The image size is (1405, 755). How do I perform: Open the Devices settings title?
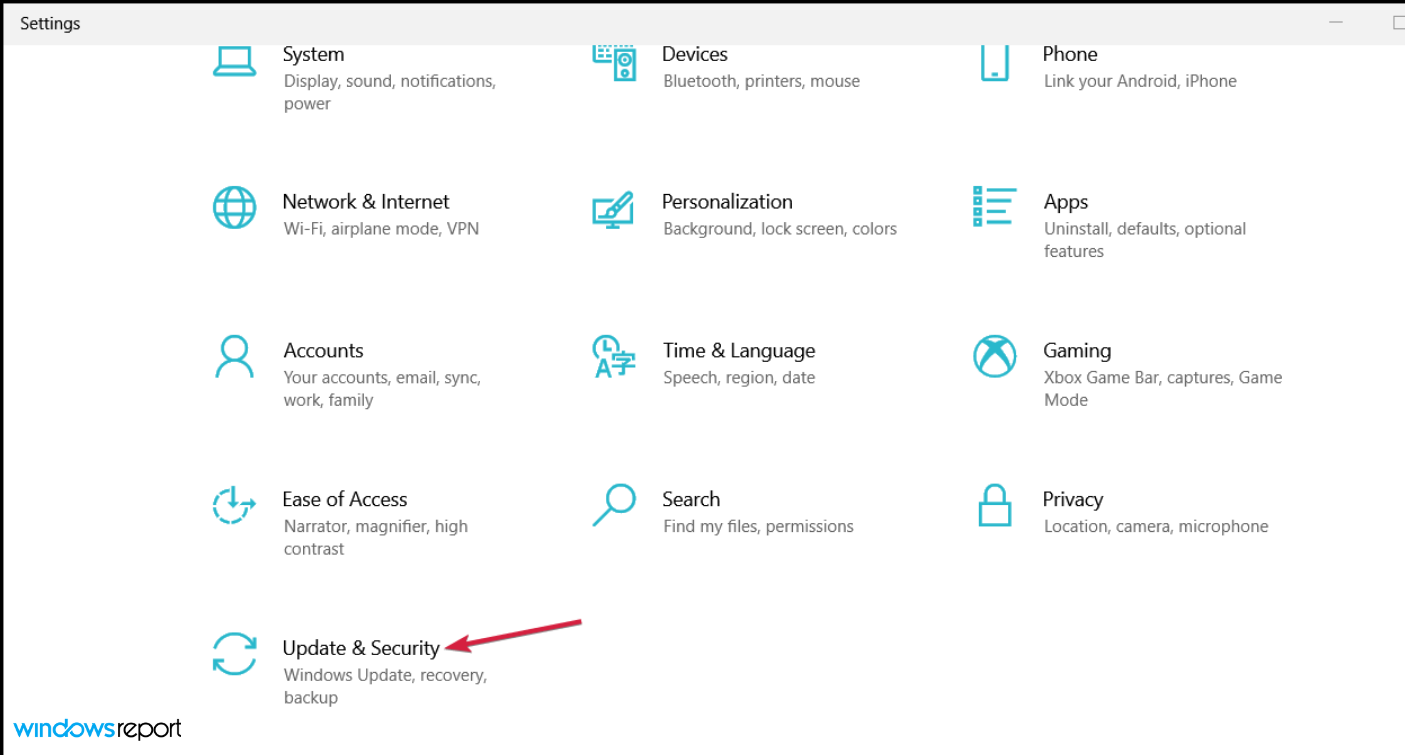point(695,54)
